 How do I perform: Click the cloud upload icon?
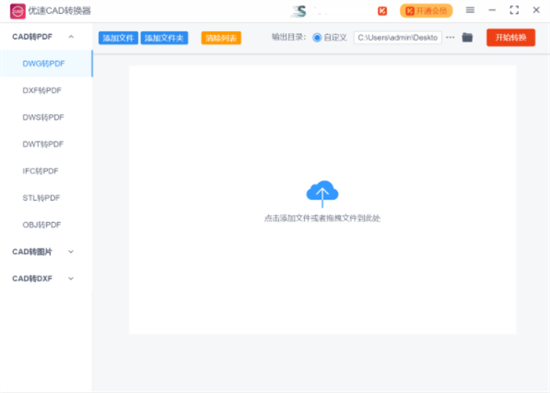pyautogui.click(x=322, y=193)
